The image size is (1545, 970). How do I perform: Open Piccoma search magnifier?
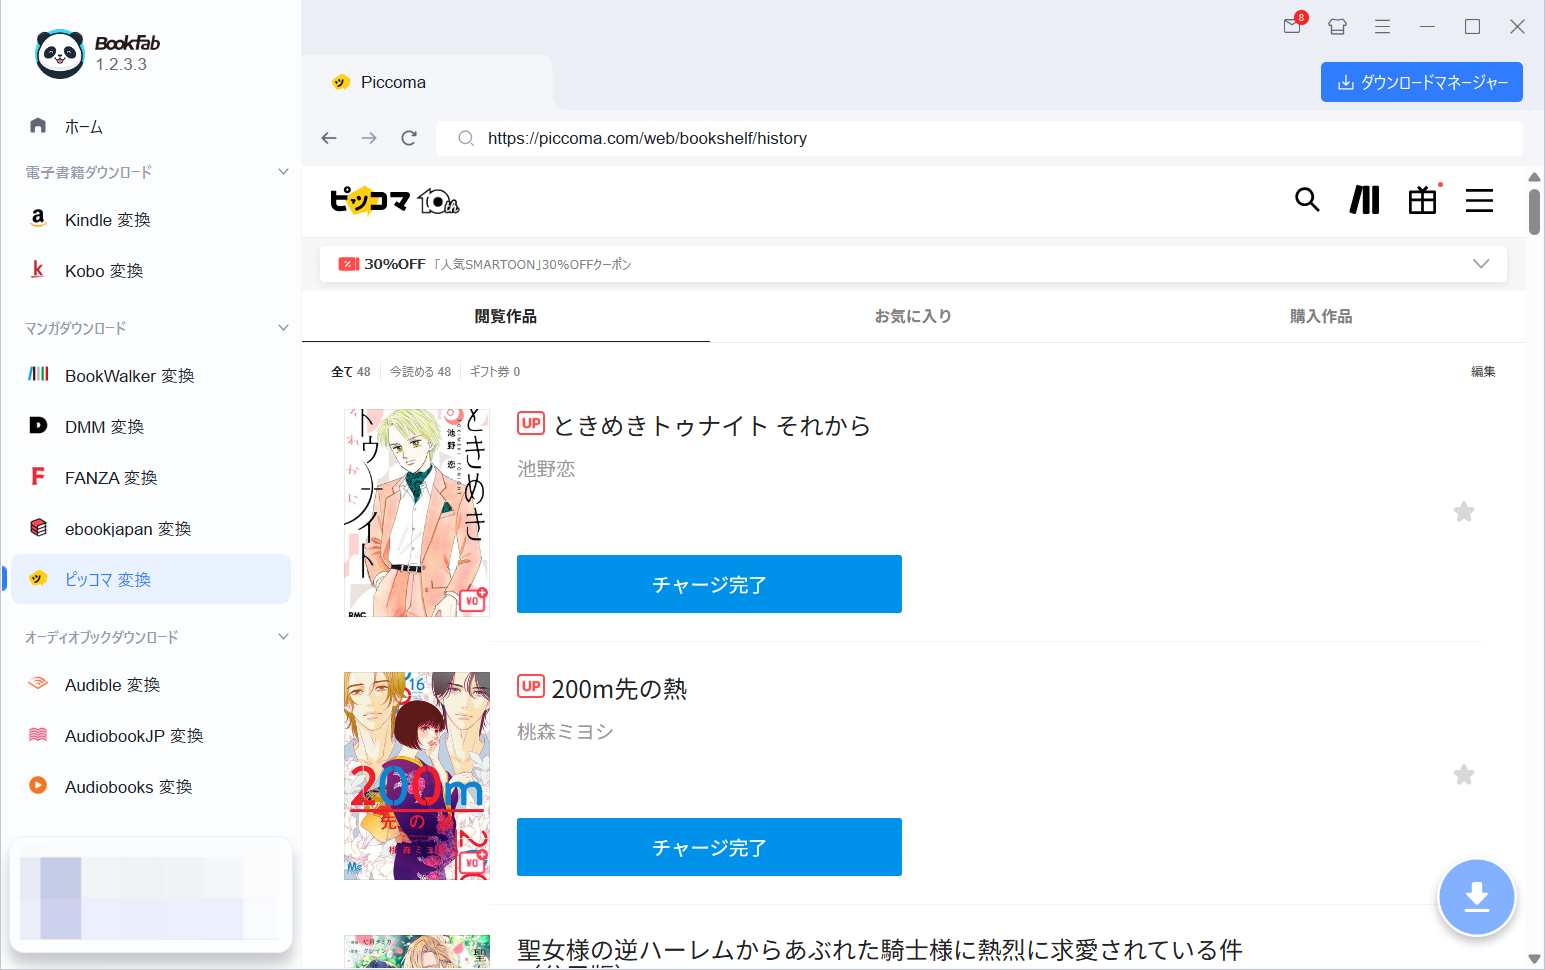coord(1307,200)
